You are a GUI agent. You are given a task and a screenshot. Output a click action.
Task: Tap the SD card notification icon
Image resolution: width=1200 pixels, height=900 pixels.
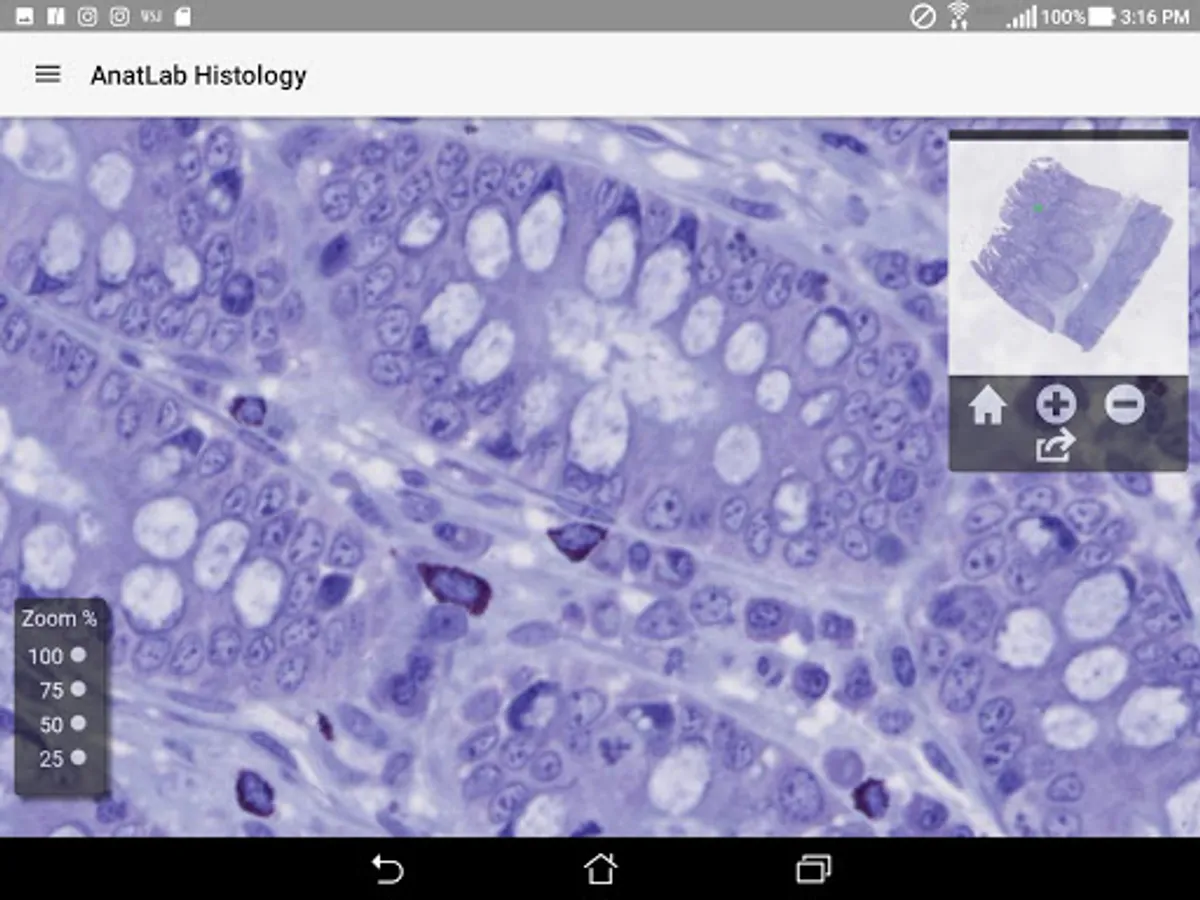coord(182,16)
